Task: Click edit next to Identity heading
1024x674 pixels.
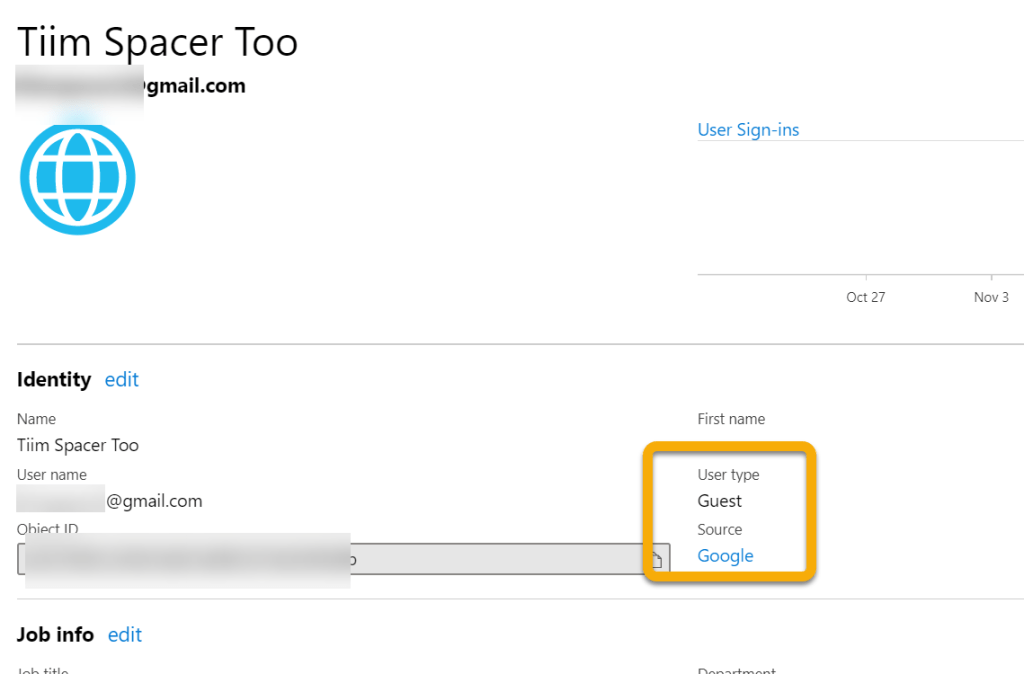Action: 122,380
